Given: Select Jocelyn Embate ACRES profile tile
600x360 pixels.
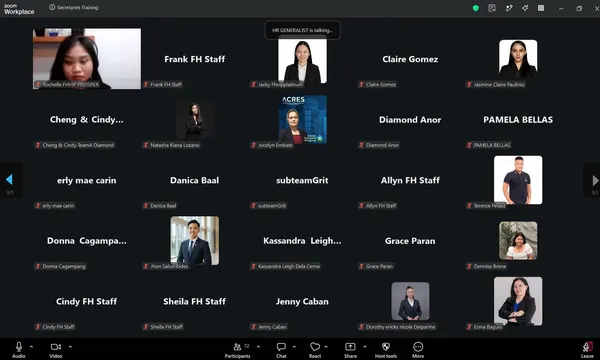Looking at the screenshot, I should [x=302, y=119].
